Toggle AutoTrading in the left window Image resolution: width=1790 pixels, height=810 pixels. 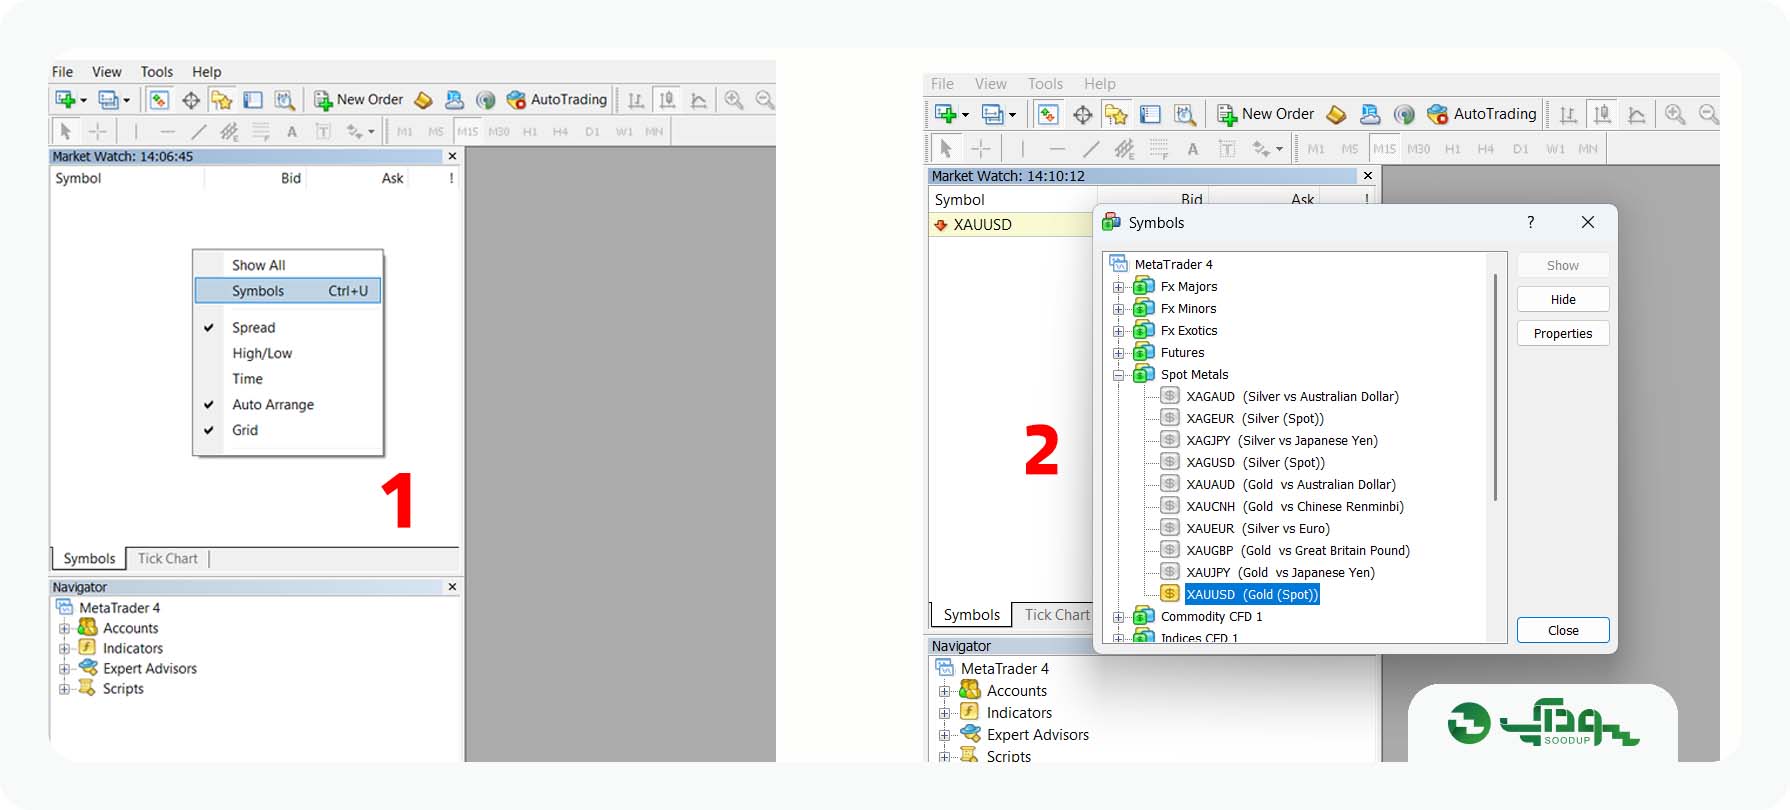coord(556,100)
